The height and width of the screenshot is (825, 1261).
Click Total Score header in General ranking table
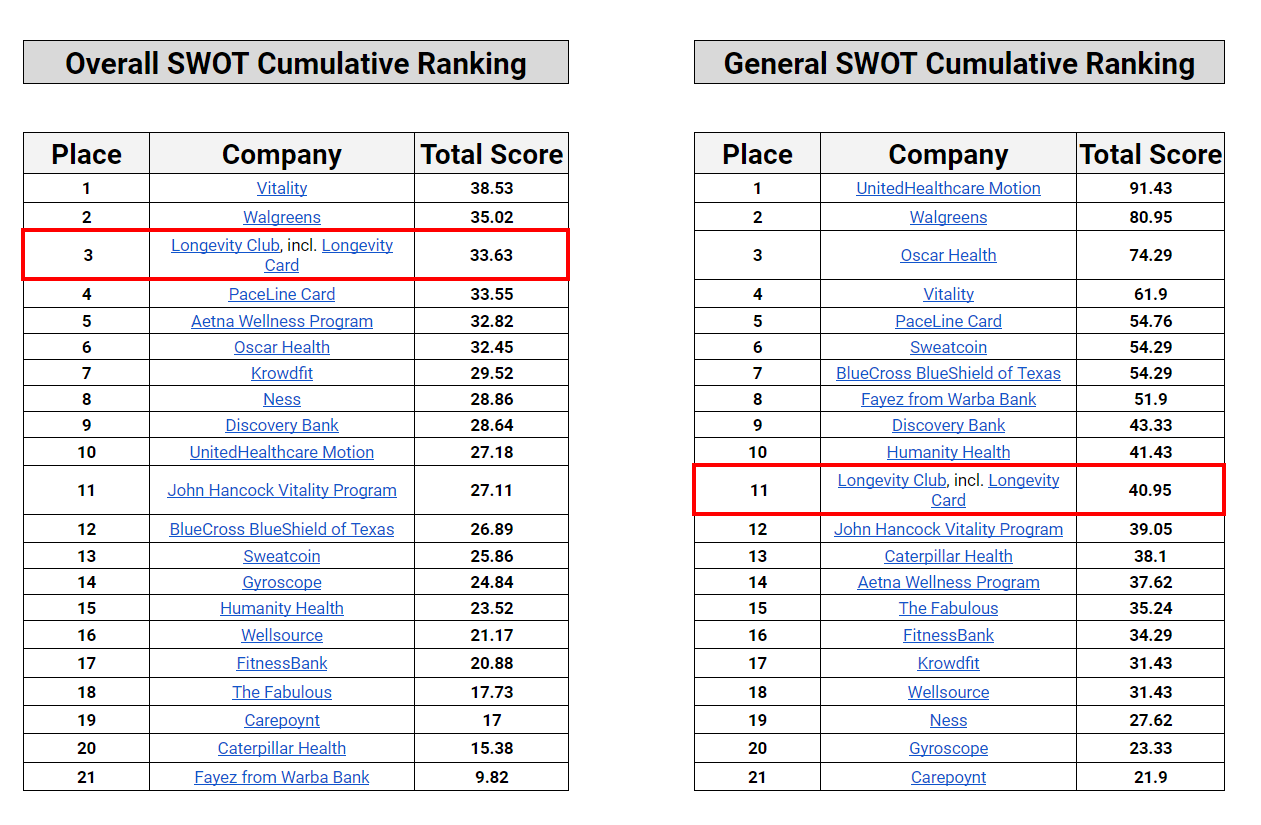click(1150, 154)
